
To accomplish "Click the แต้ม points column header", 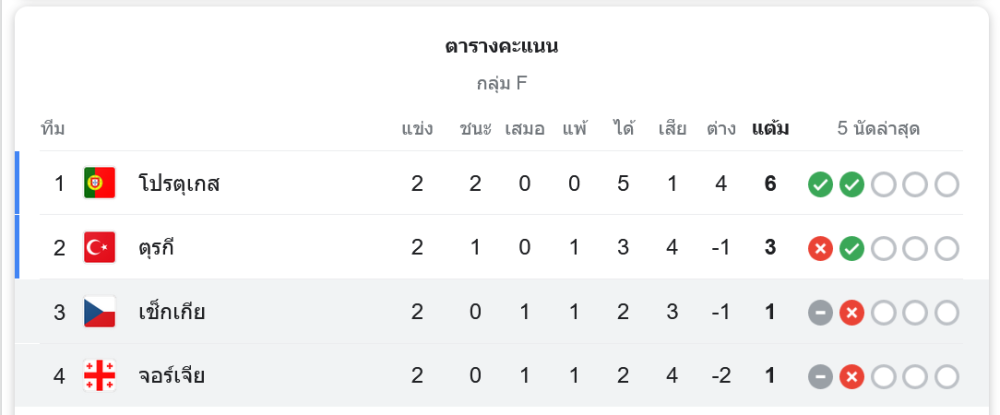I will click(x=770, y=129).
